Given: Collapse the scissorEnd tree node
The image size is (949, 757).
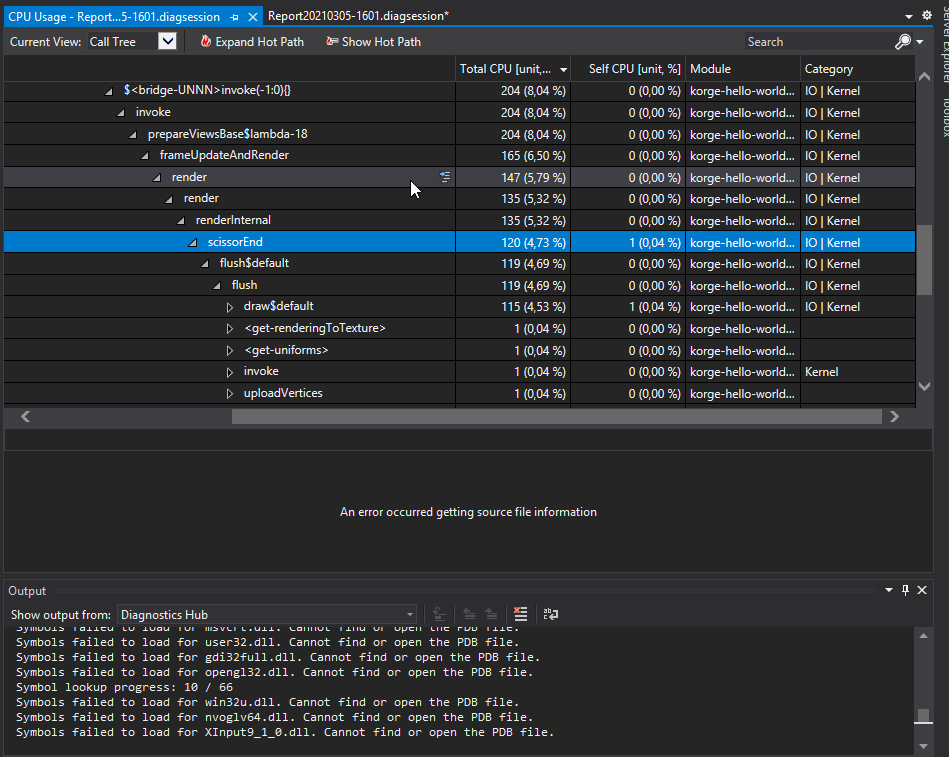Looking at the screenshot, I should [x=193, y=243].
